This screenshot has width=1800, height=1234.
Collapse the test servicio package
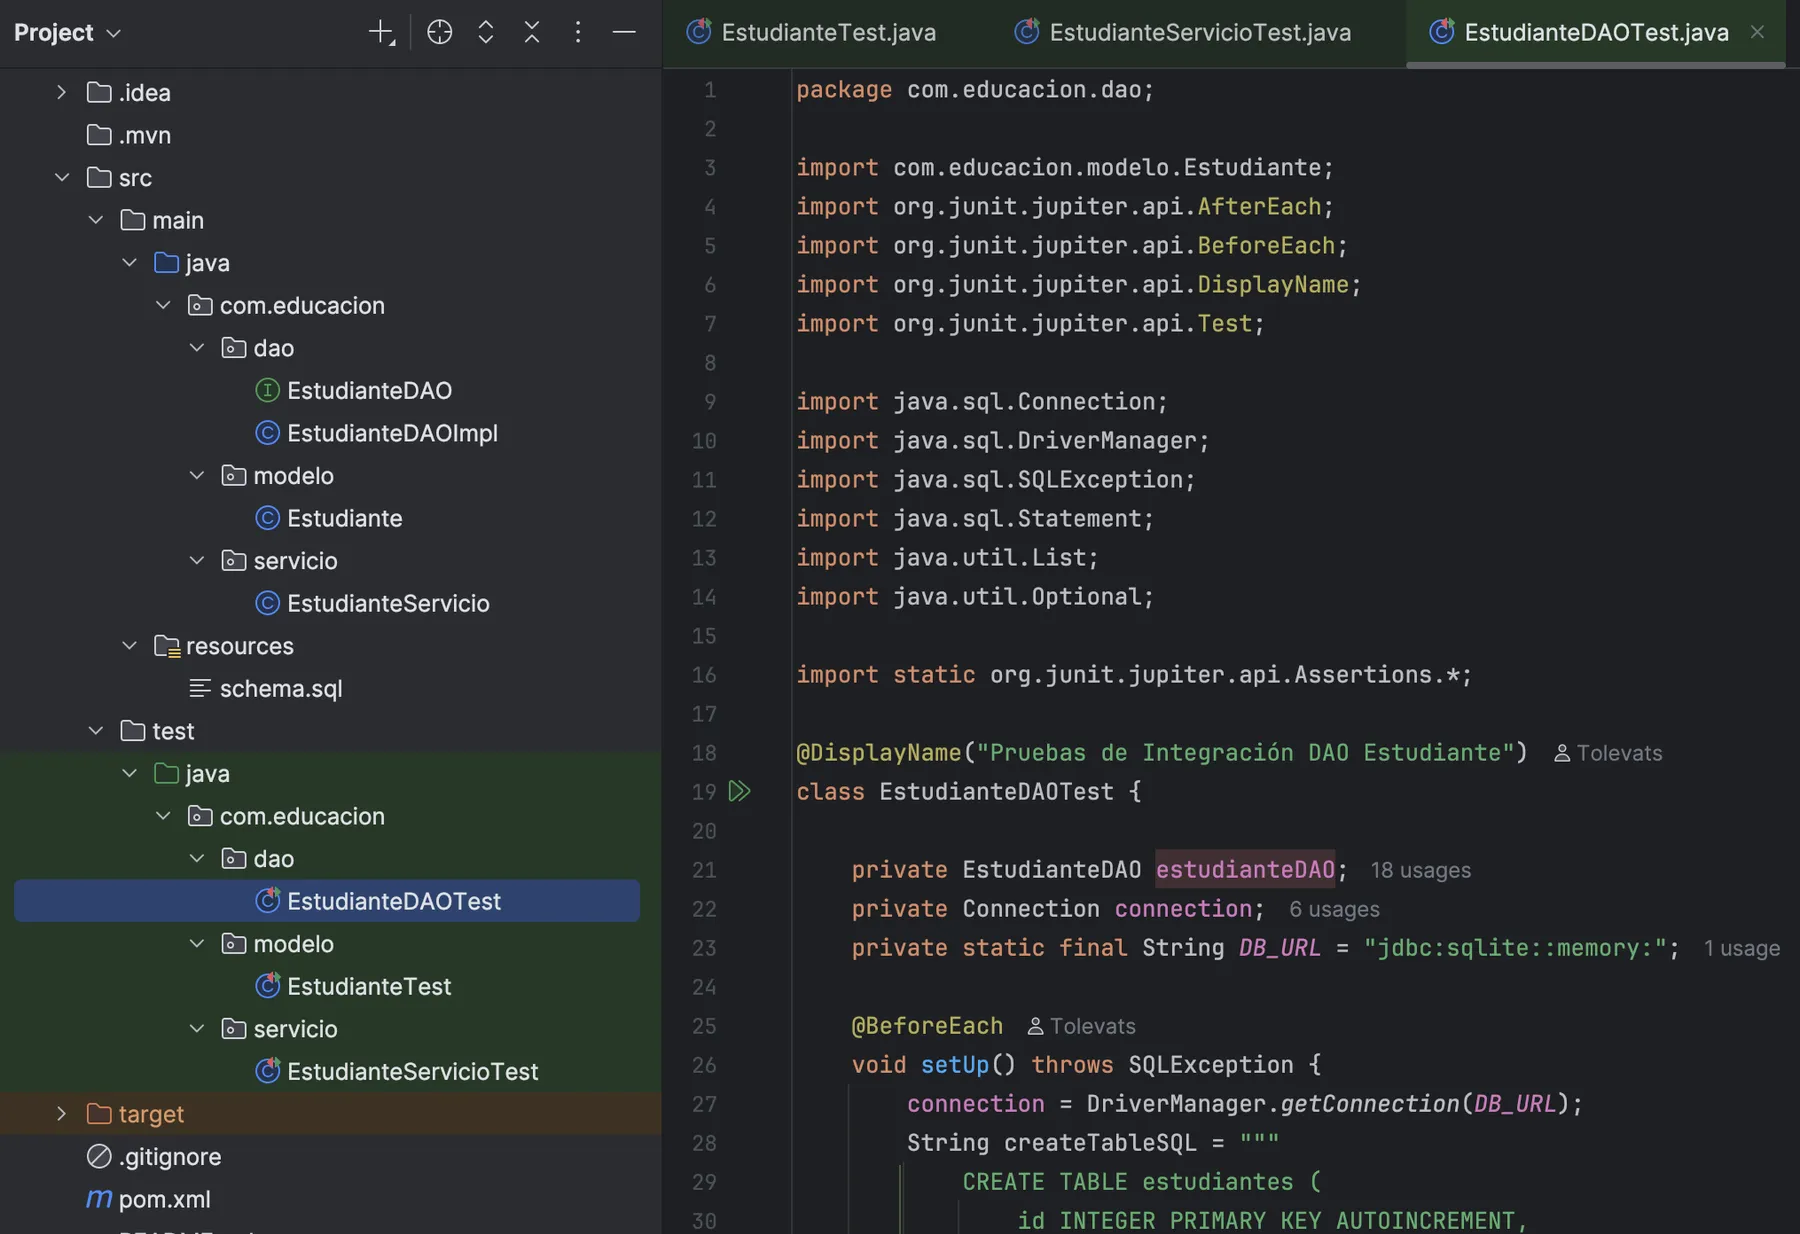click(x=197, y=1029)
